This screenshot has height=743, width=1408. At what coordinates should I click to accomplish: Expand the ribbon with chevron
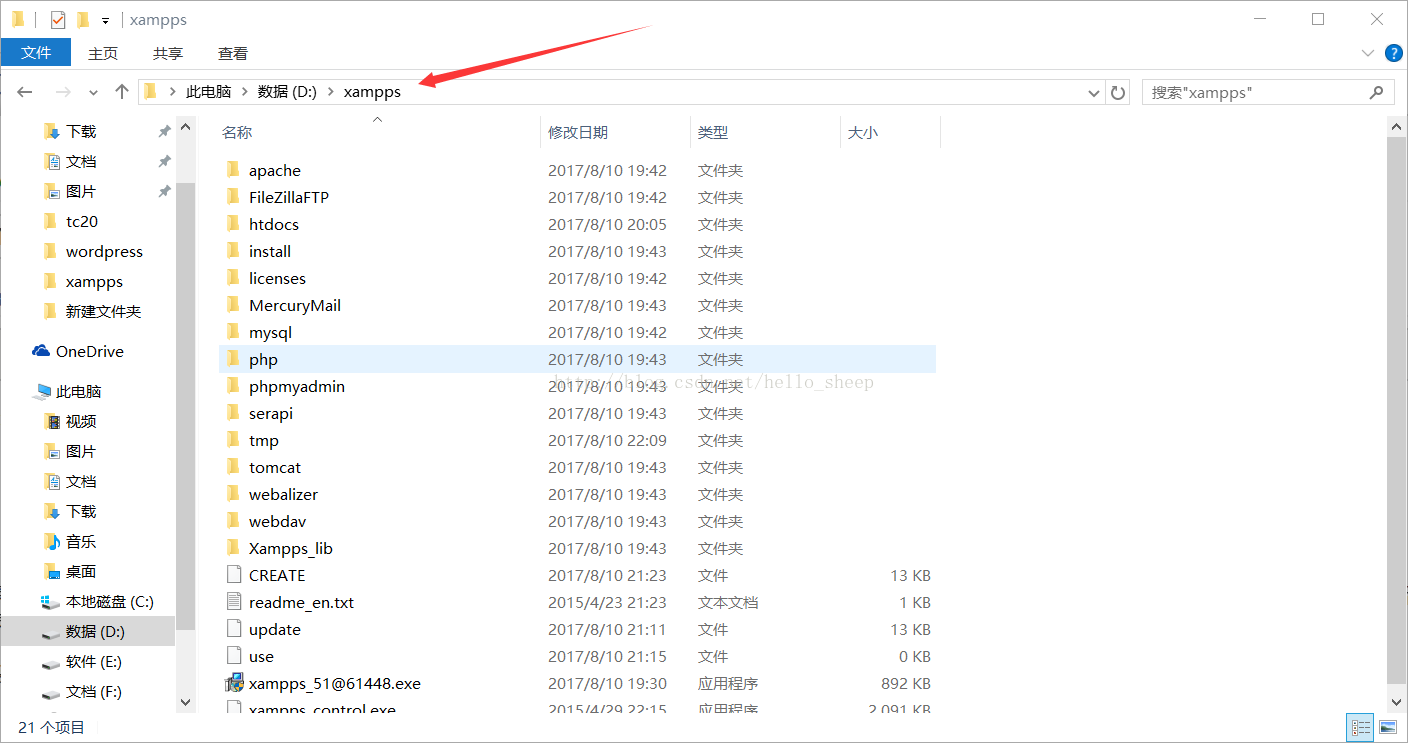(x=1368, y=53)
